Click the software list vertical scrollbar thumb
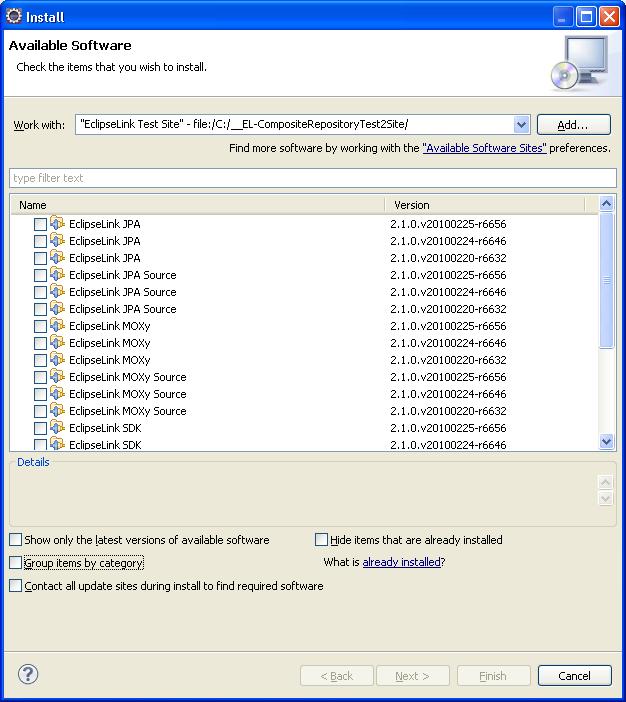Screen dimensions: 626x702 (x=606, y=280)
